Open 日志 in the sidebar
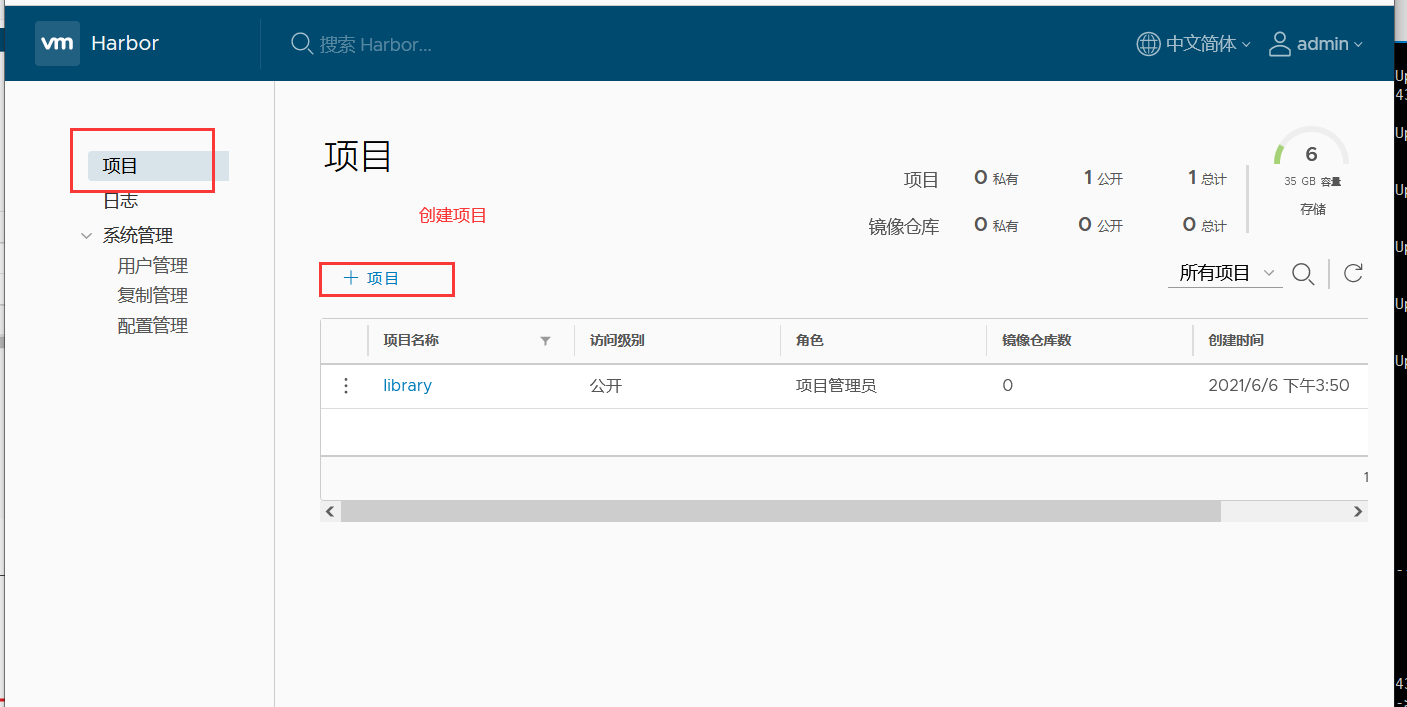Screen dimensions: 1407x707 (120, 201)
